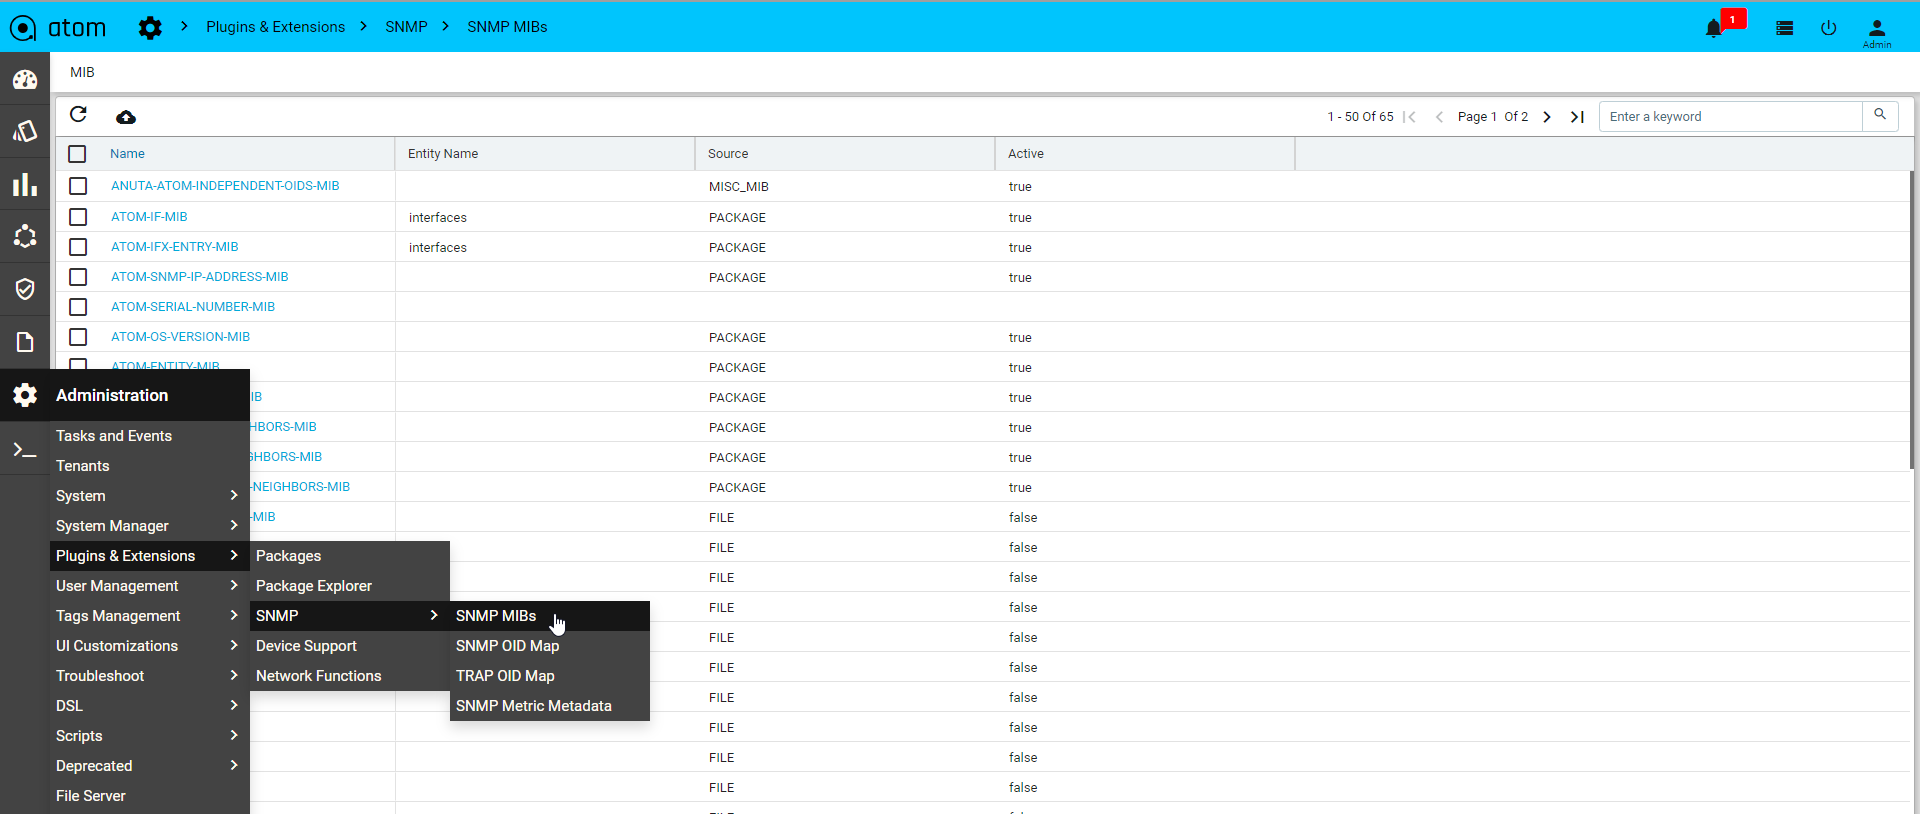
Task: Go to previous page of results
Action: 1439,117
